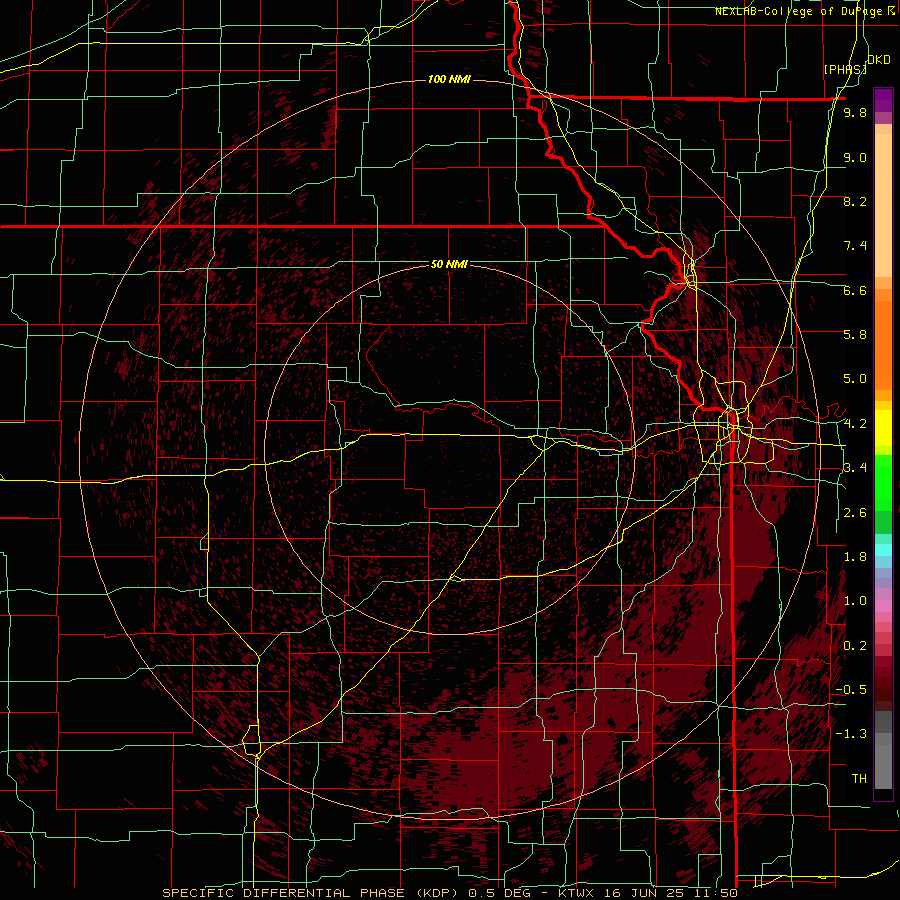The image size is (900, 900).
Task: Click the TH label on the scale
Action: pyautogui.click(x=859, y=779)
